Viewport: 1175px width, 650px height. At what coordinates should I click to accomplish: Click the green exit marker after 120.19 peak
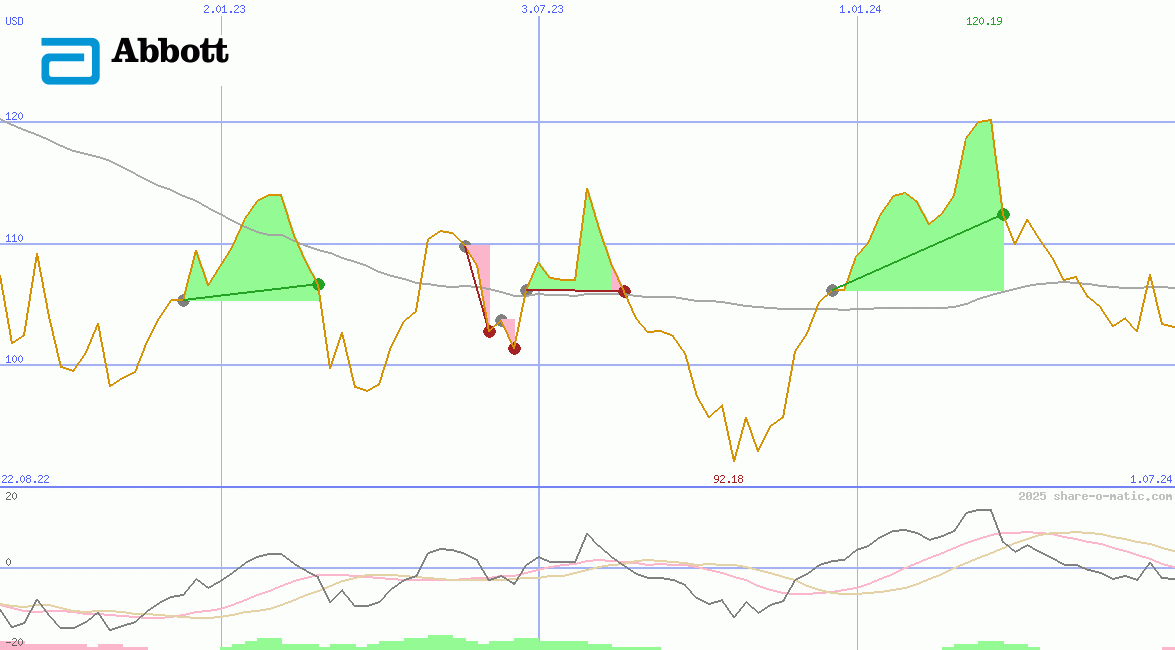pyautogui.click(x=1003, y=215)
